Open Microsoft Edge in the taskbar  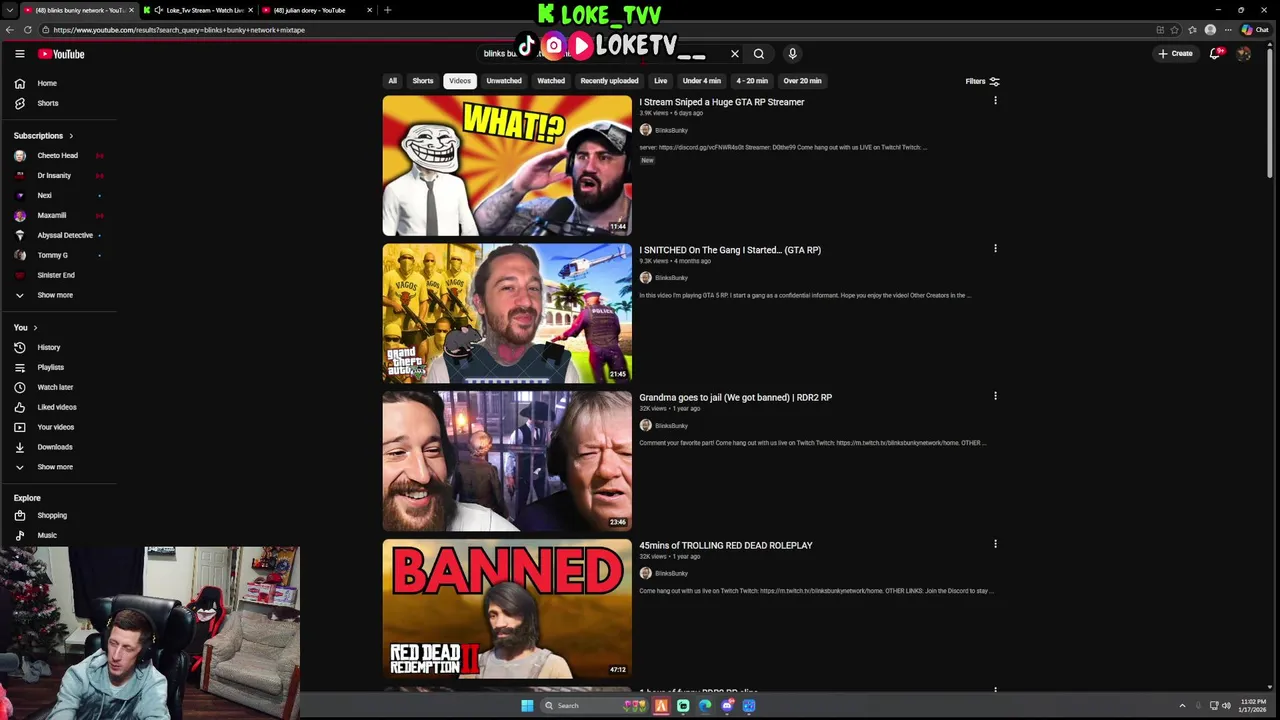[x=705, y=705]
